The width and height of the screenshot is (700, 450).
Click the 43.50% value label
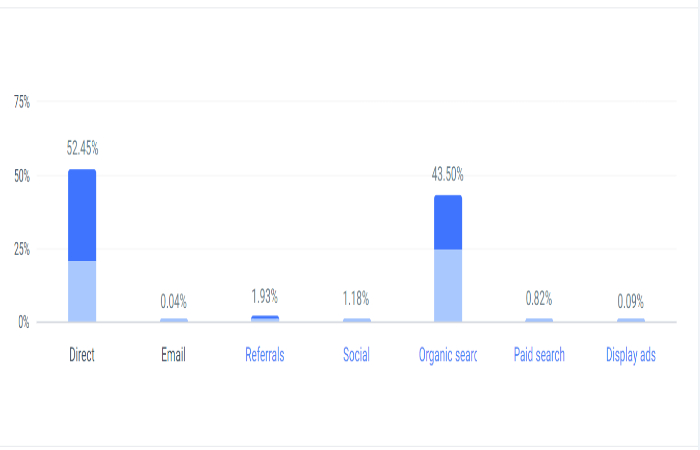point(448,175)
